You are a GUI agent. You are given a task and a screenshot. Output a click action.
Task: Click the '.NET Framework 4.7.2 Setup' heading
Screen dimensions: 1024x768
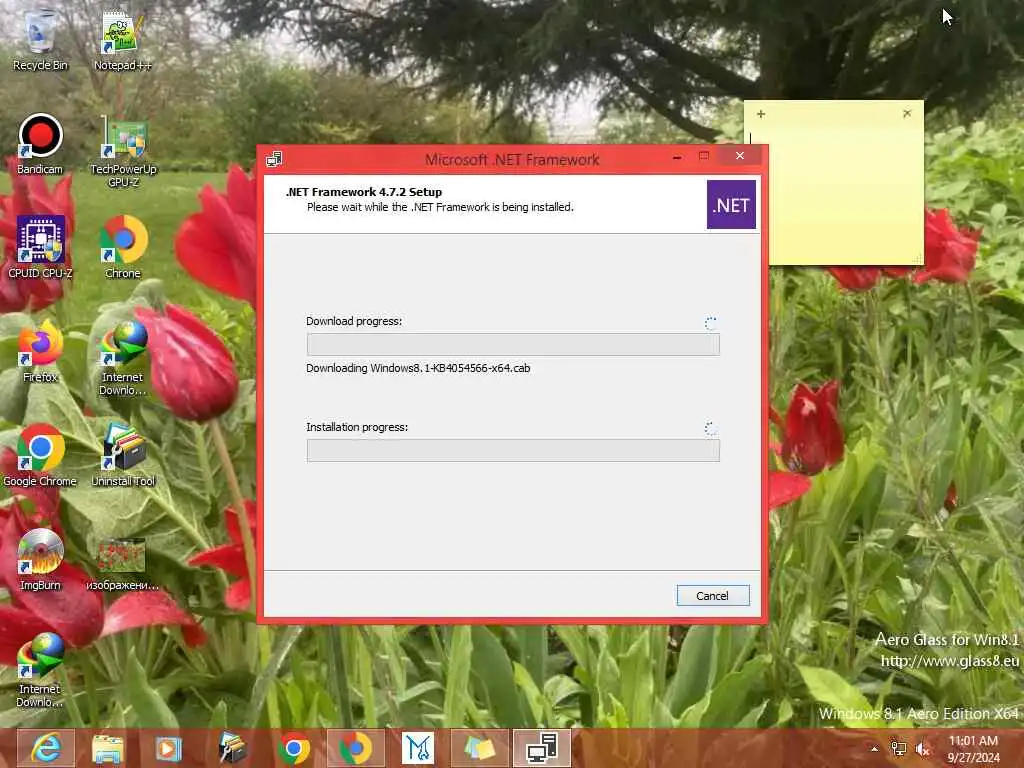[x=364, y=192]
